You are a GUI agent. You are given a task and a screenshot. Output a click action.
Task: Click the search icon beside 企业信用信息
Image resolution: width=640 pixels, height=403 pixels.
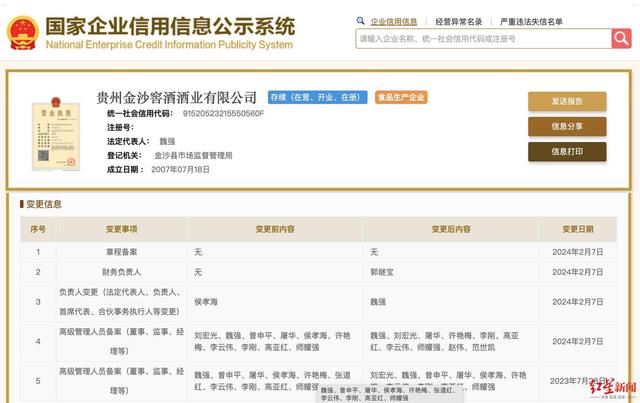pos(361,20)
